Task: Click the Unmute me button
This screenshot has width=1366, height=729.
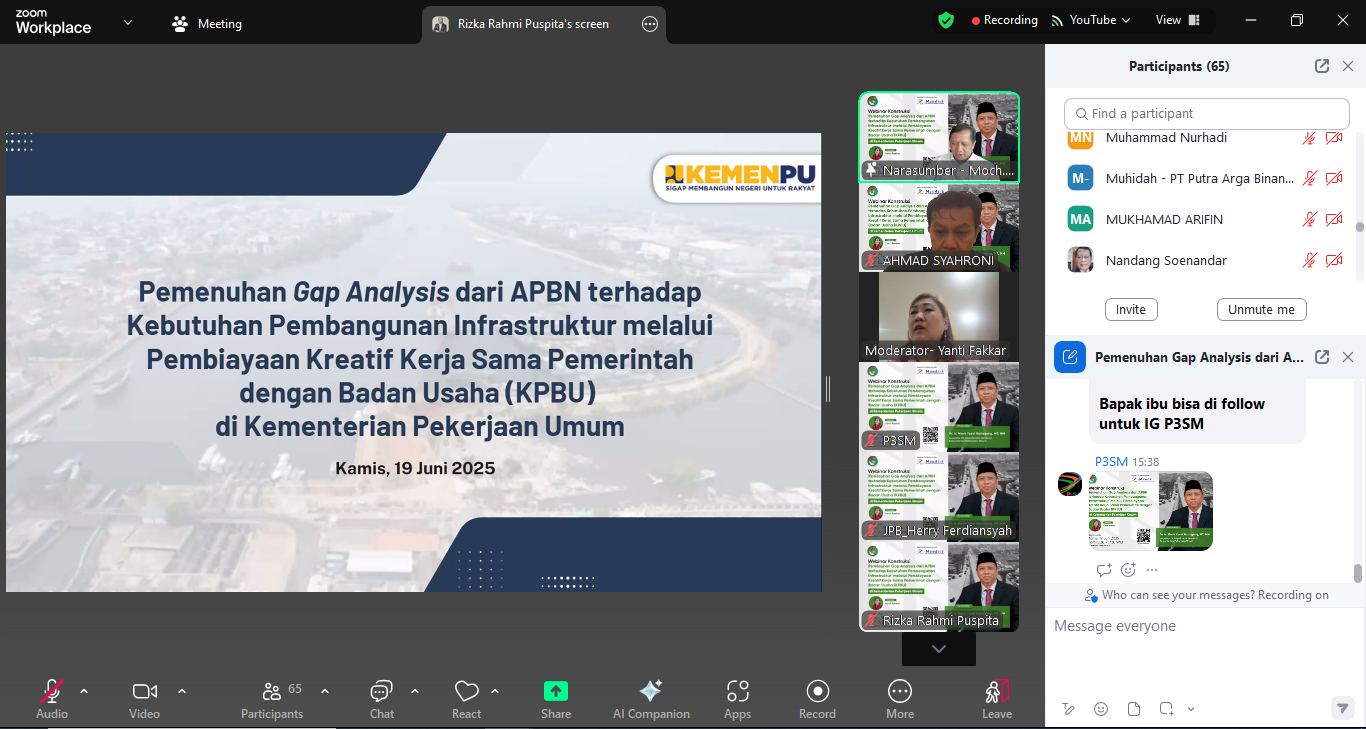Action: pyautogui.click(x=1261, y=310)
